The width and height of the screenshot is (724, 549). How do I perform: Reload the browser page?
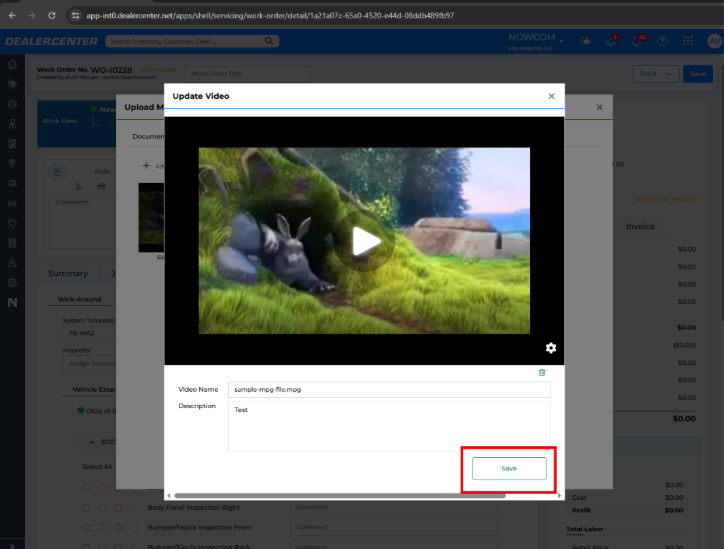tap(52, 15)
